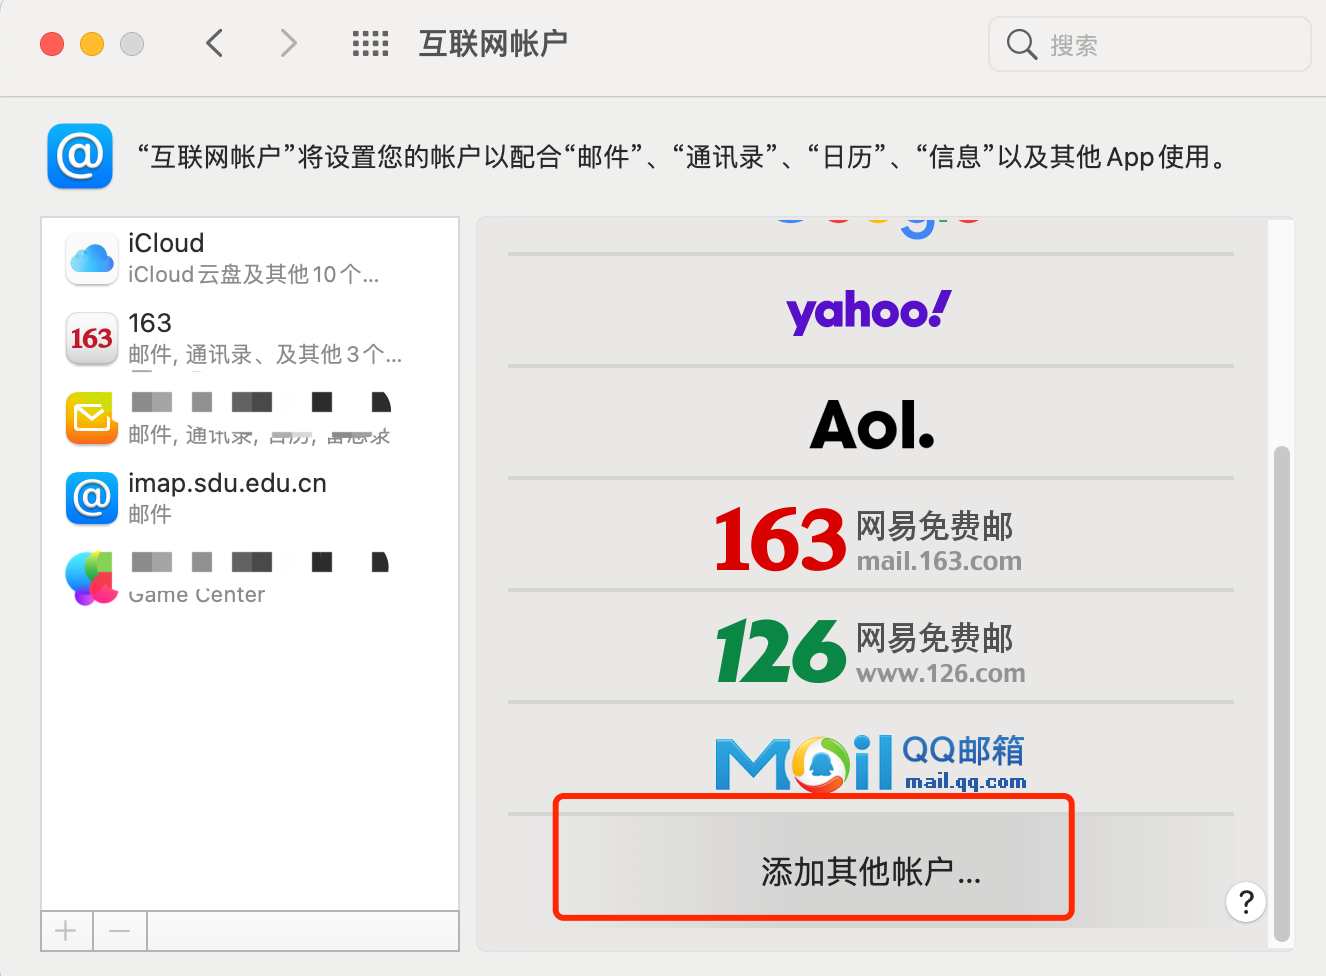The height and width of the screenshot is (976, 1326).
Task: Go forward with the right chevron
Action: tap(288, 43)
